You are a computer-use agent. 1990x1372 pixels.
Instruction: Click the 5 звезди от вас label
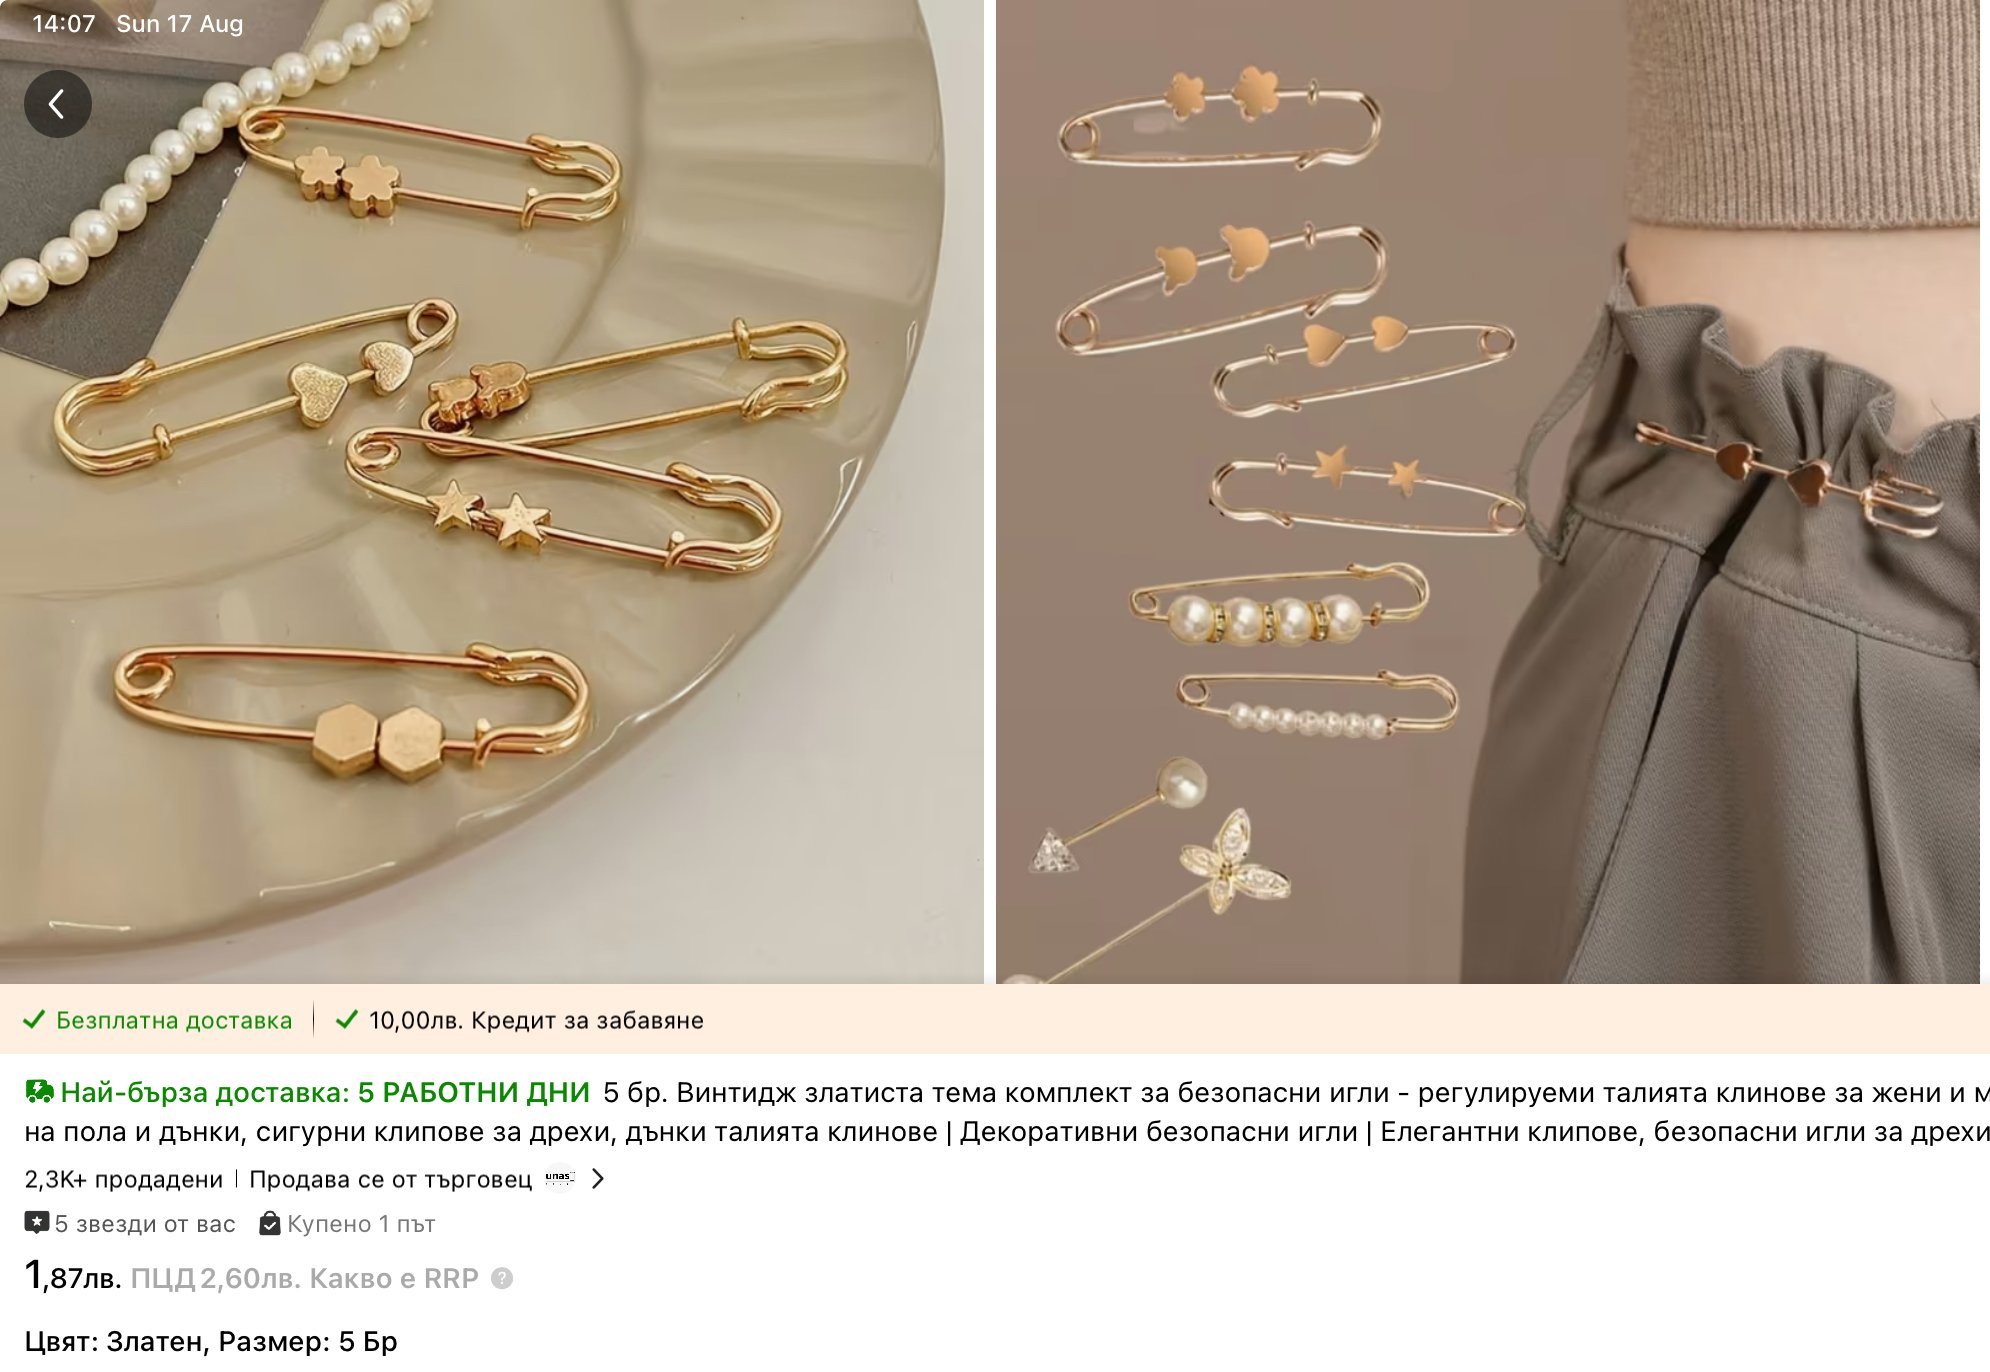point(145,1224)
